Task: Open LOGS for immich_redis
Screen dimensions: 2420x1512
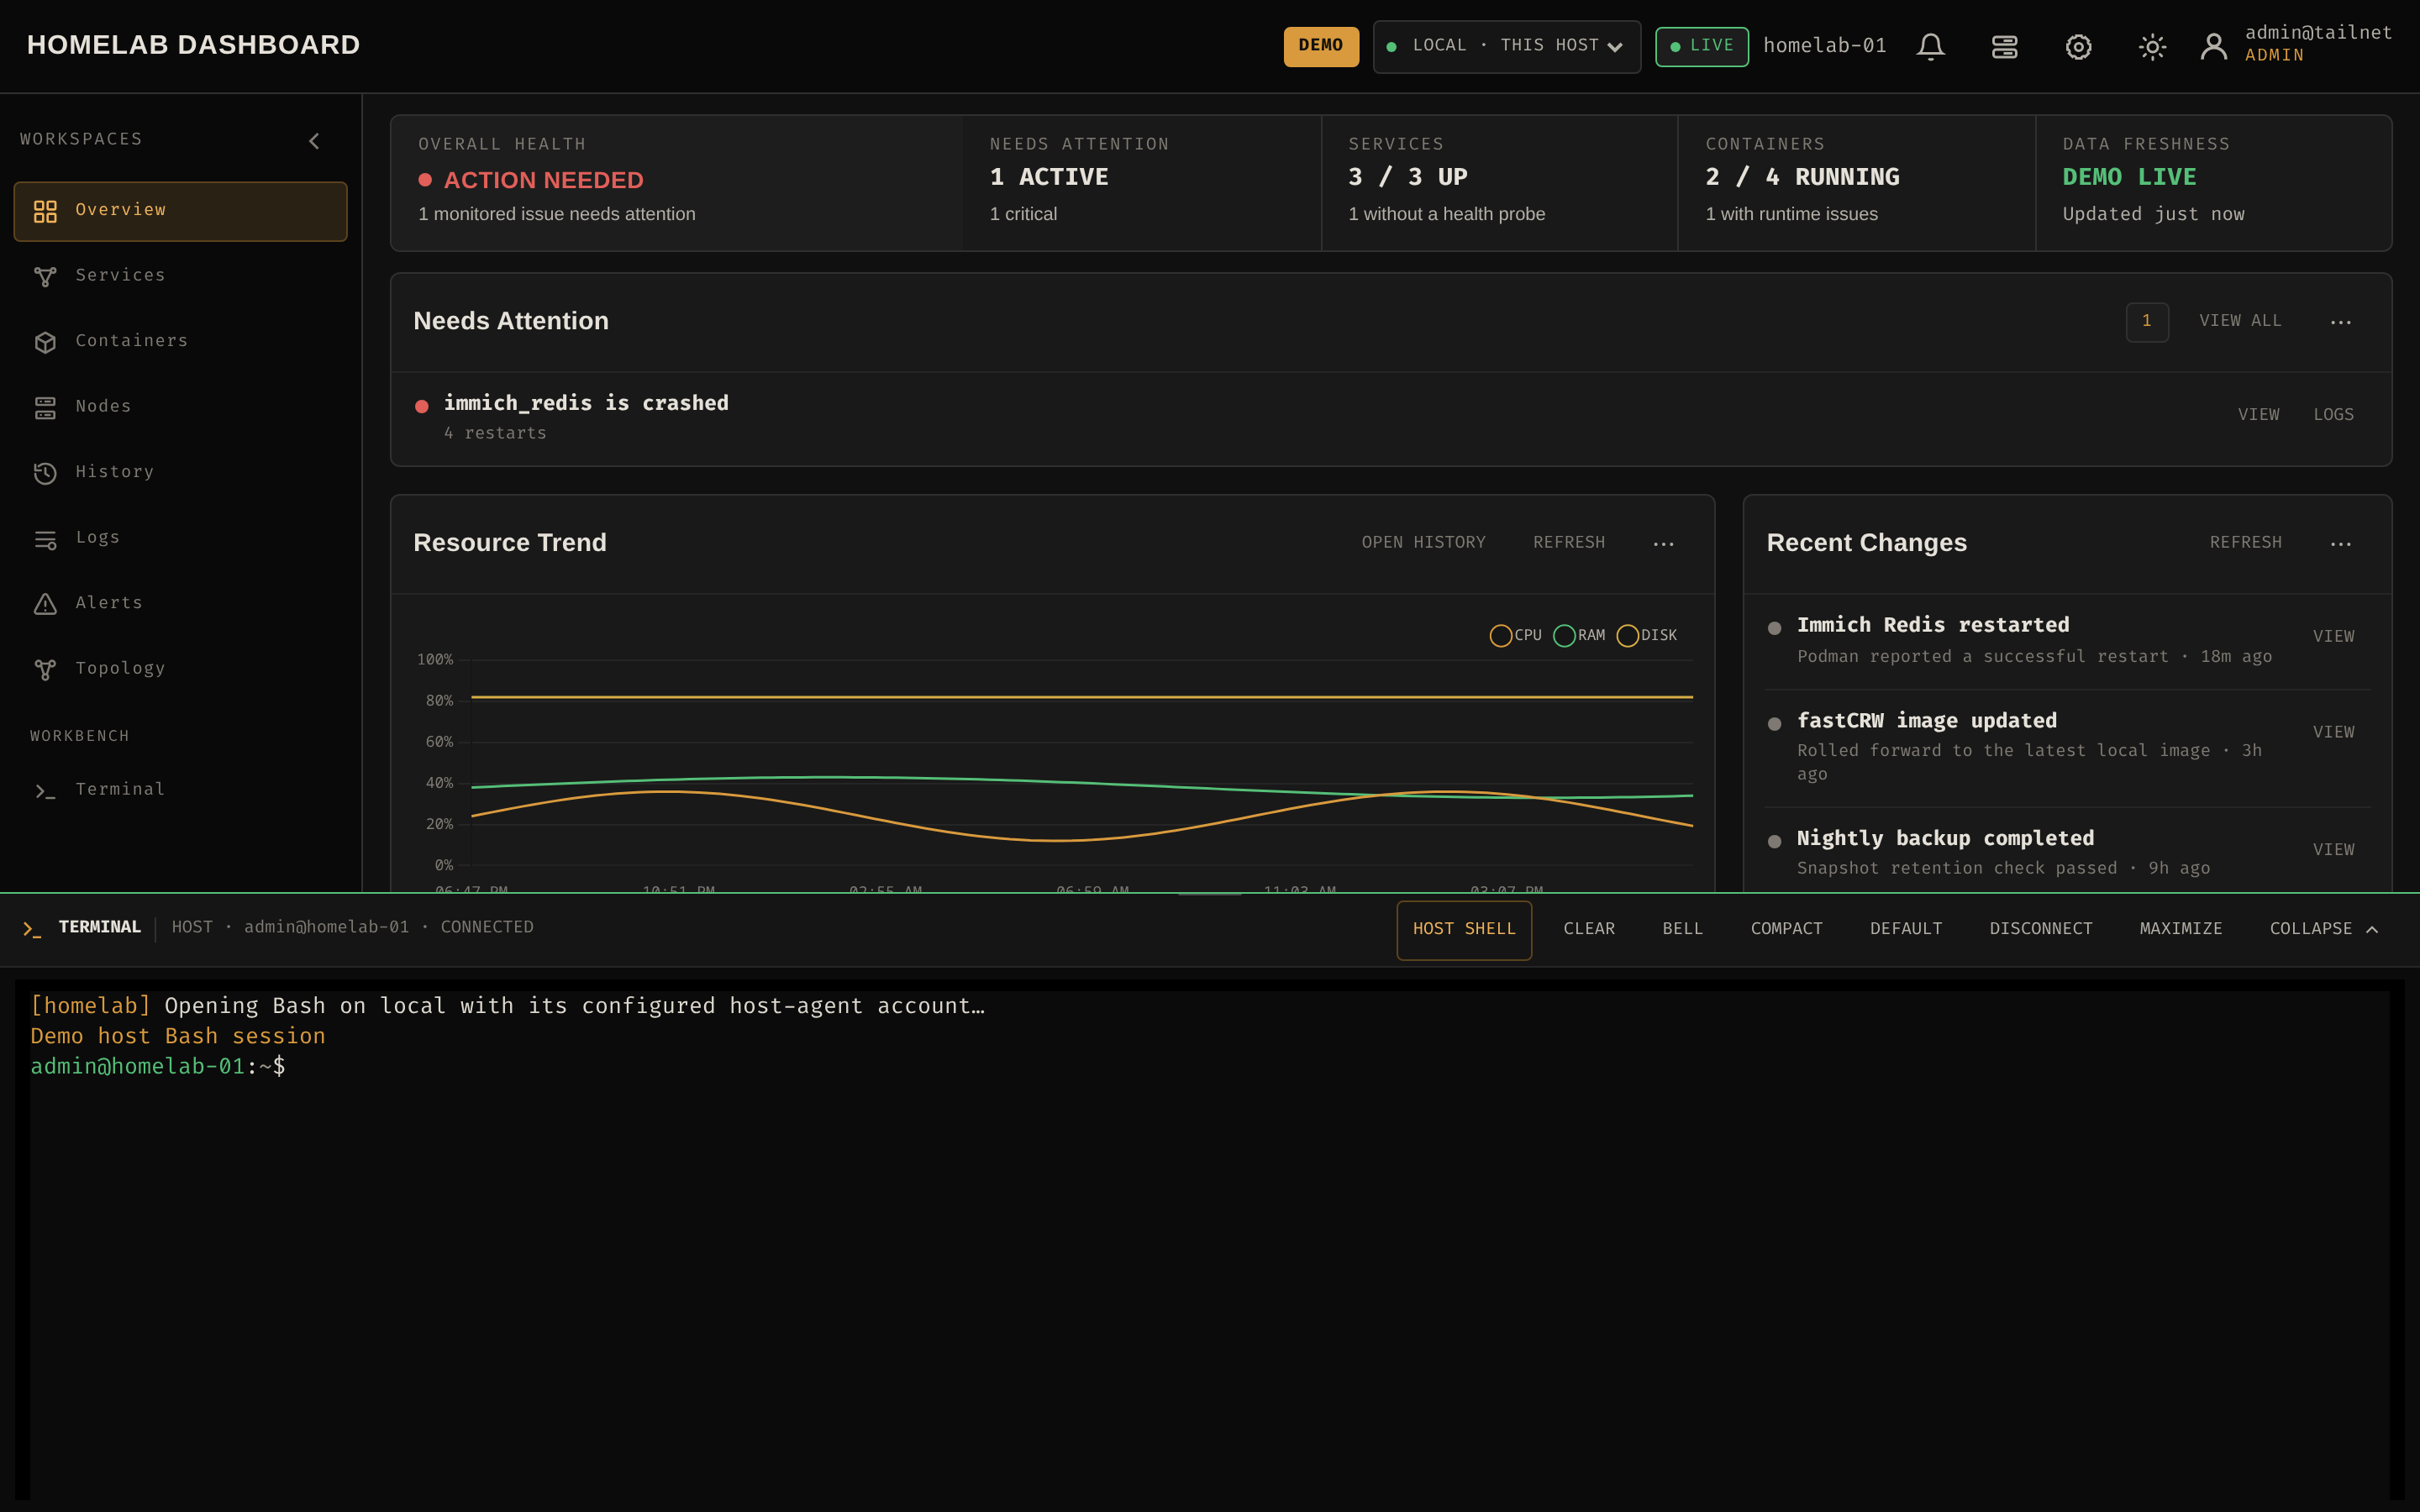Action: click(x=2333, y=415)
